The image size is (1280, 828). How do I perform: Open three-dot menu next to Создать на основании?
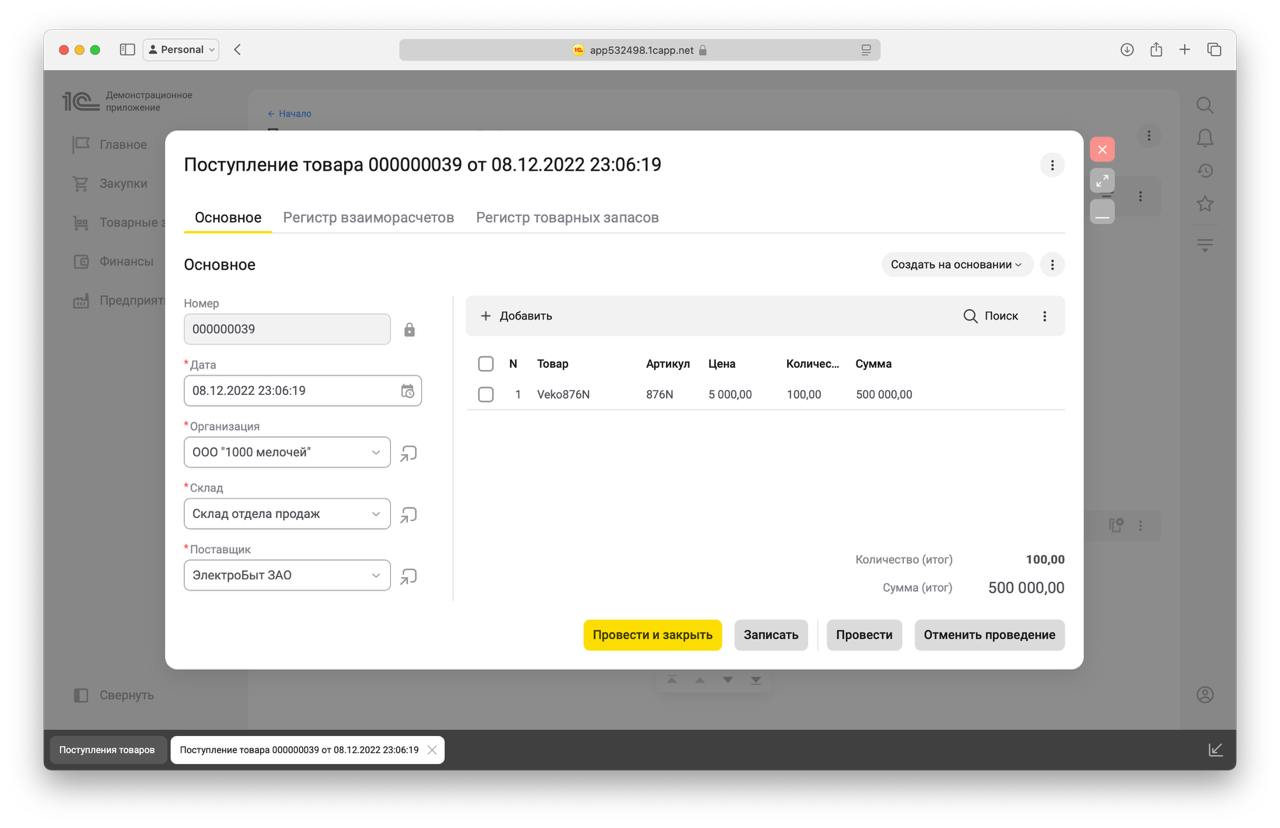(x=1052, y=265)
